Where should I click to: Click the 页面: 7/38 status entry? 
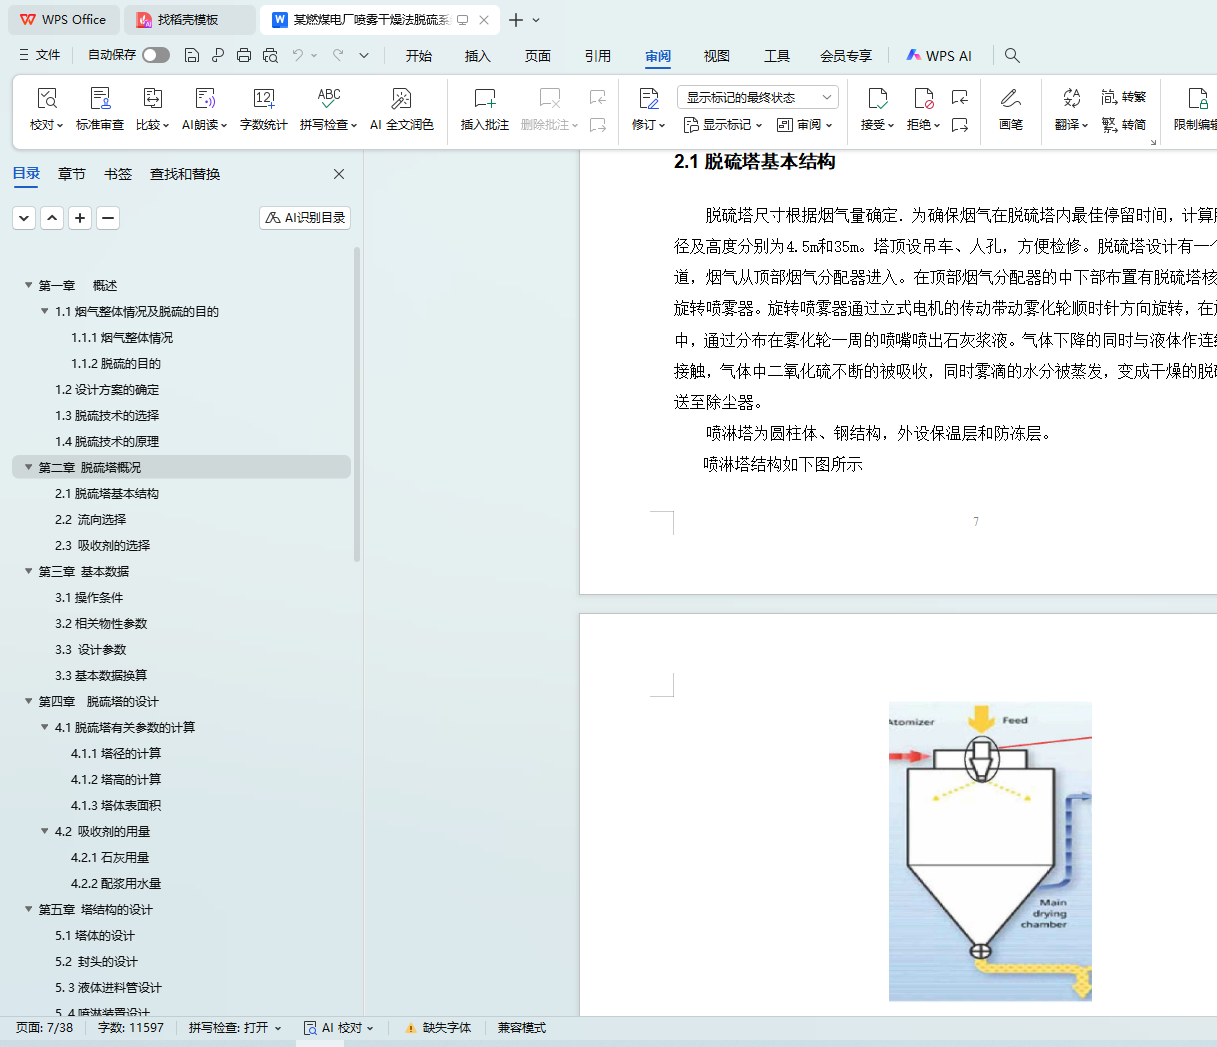44,1028
